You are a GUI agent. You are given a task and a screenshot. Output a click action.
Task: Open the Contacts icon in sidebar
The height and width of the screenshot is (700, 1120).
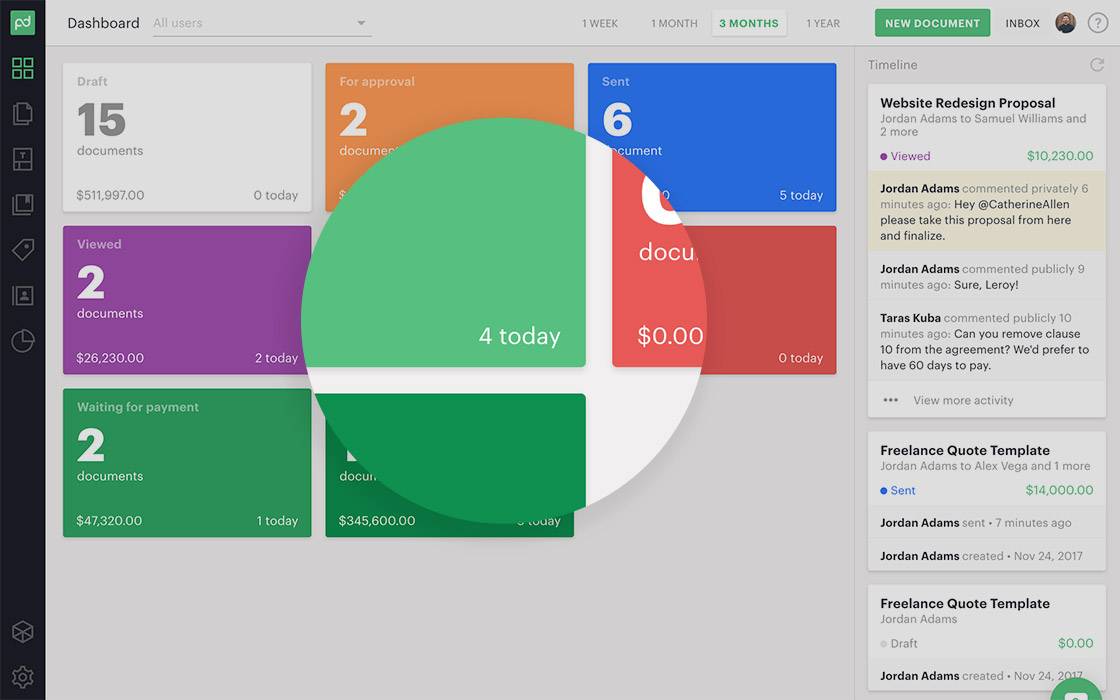[23, 296]
